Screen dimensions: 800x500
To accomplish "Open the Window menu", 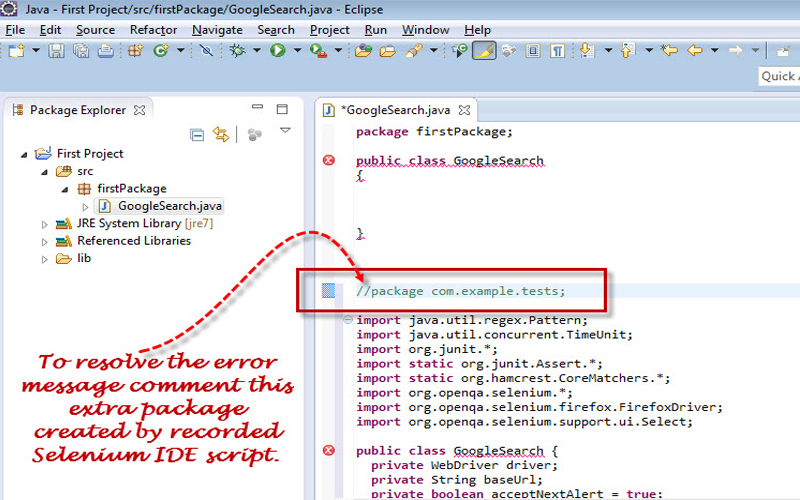I will coord(426,30).
